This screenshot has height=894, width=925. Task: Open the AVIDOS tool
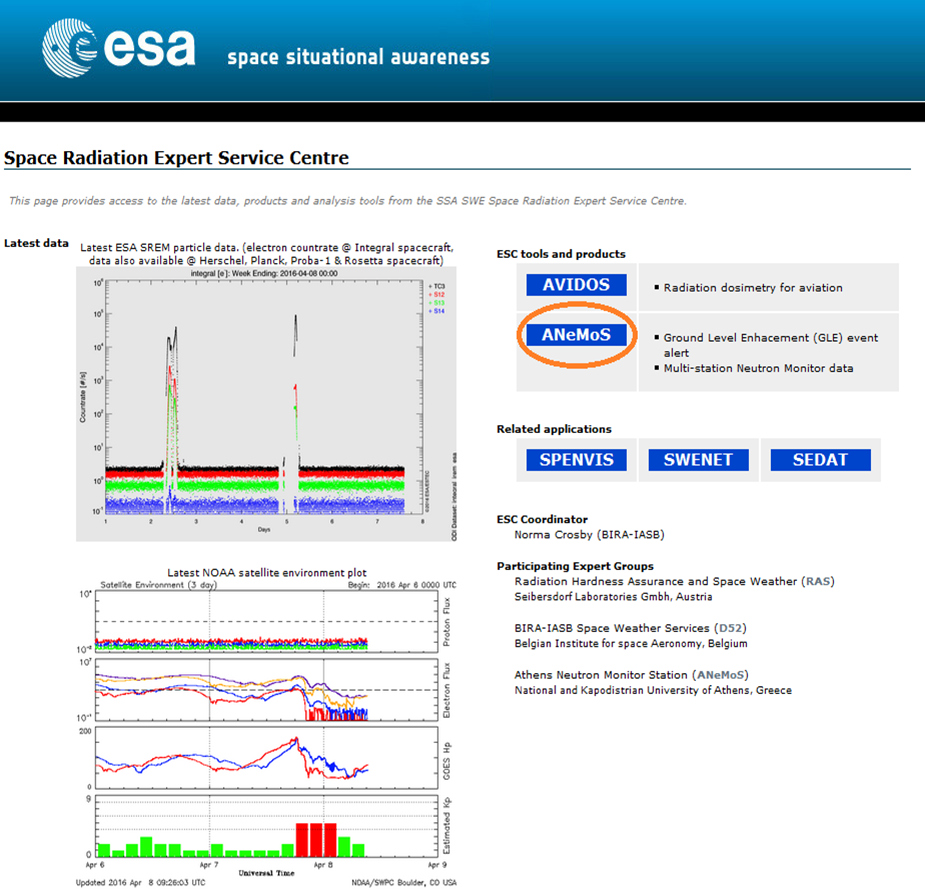tap(576, 285)
